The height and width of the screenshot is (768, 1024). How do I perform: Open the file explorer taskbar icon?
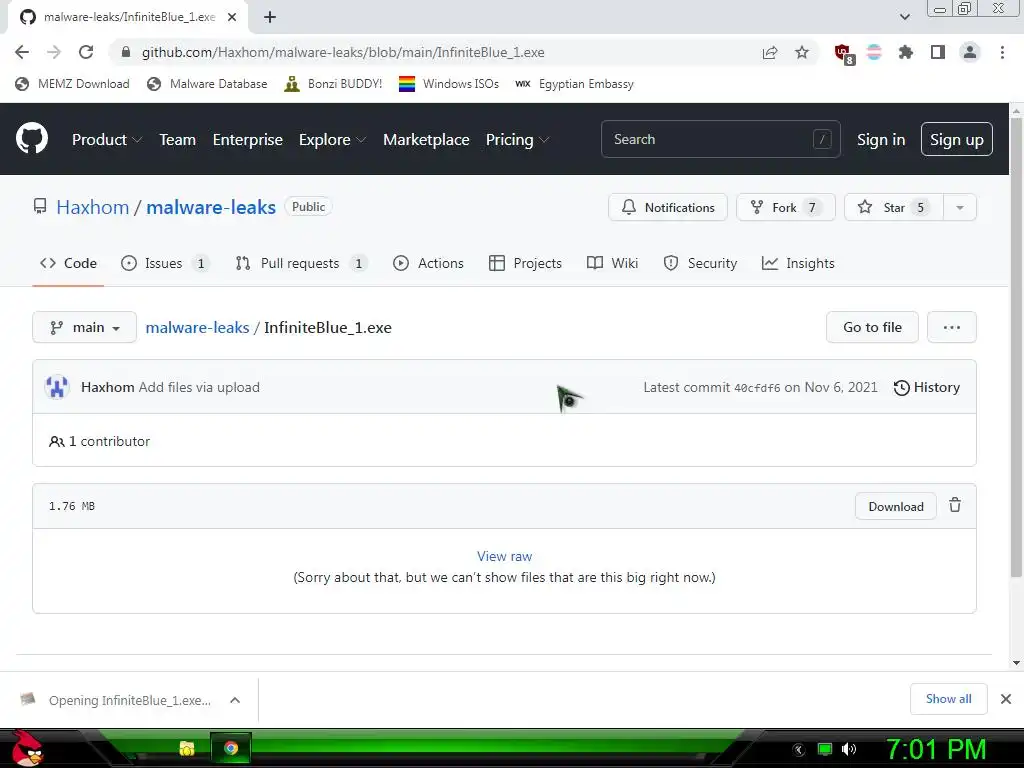pyautogui.click(x=187, y=748)
